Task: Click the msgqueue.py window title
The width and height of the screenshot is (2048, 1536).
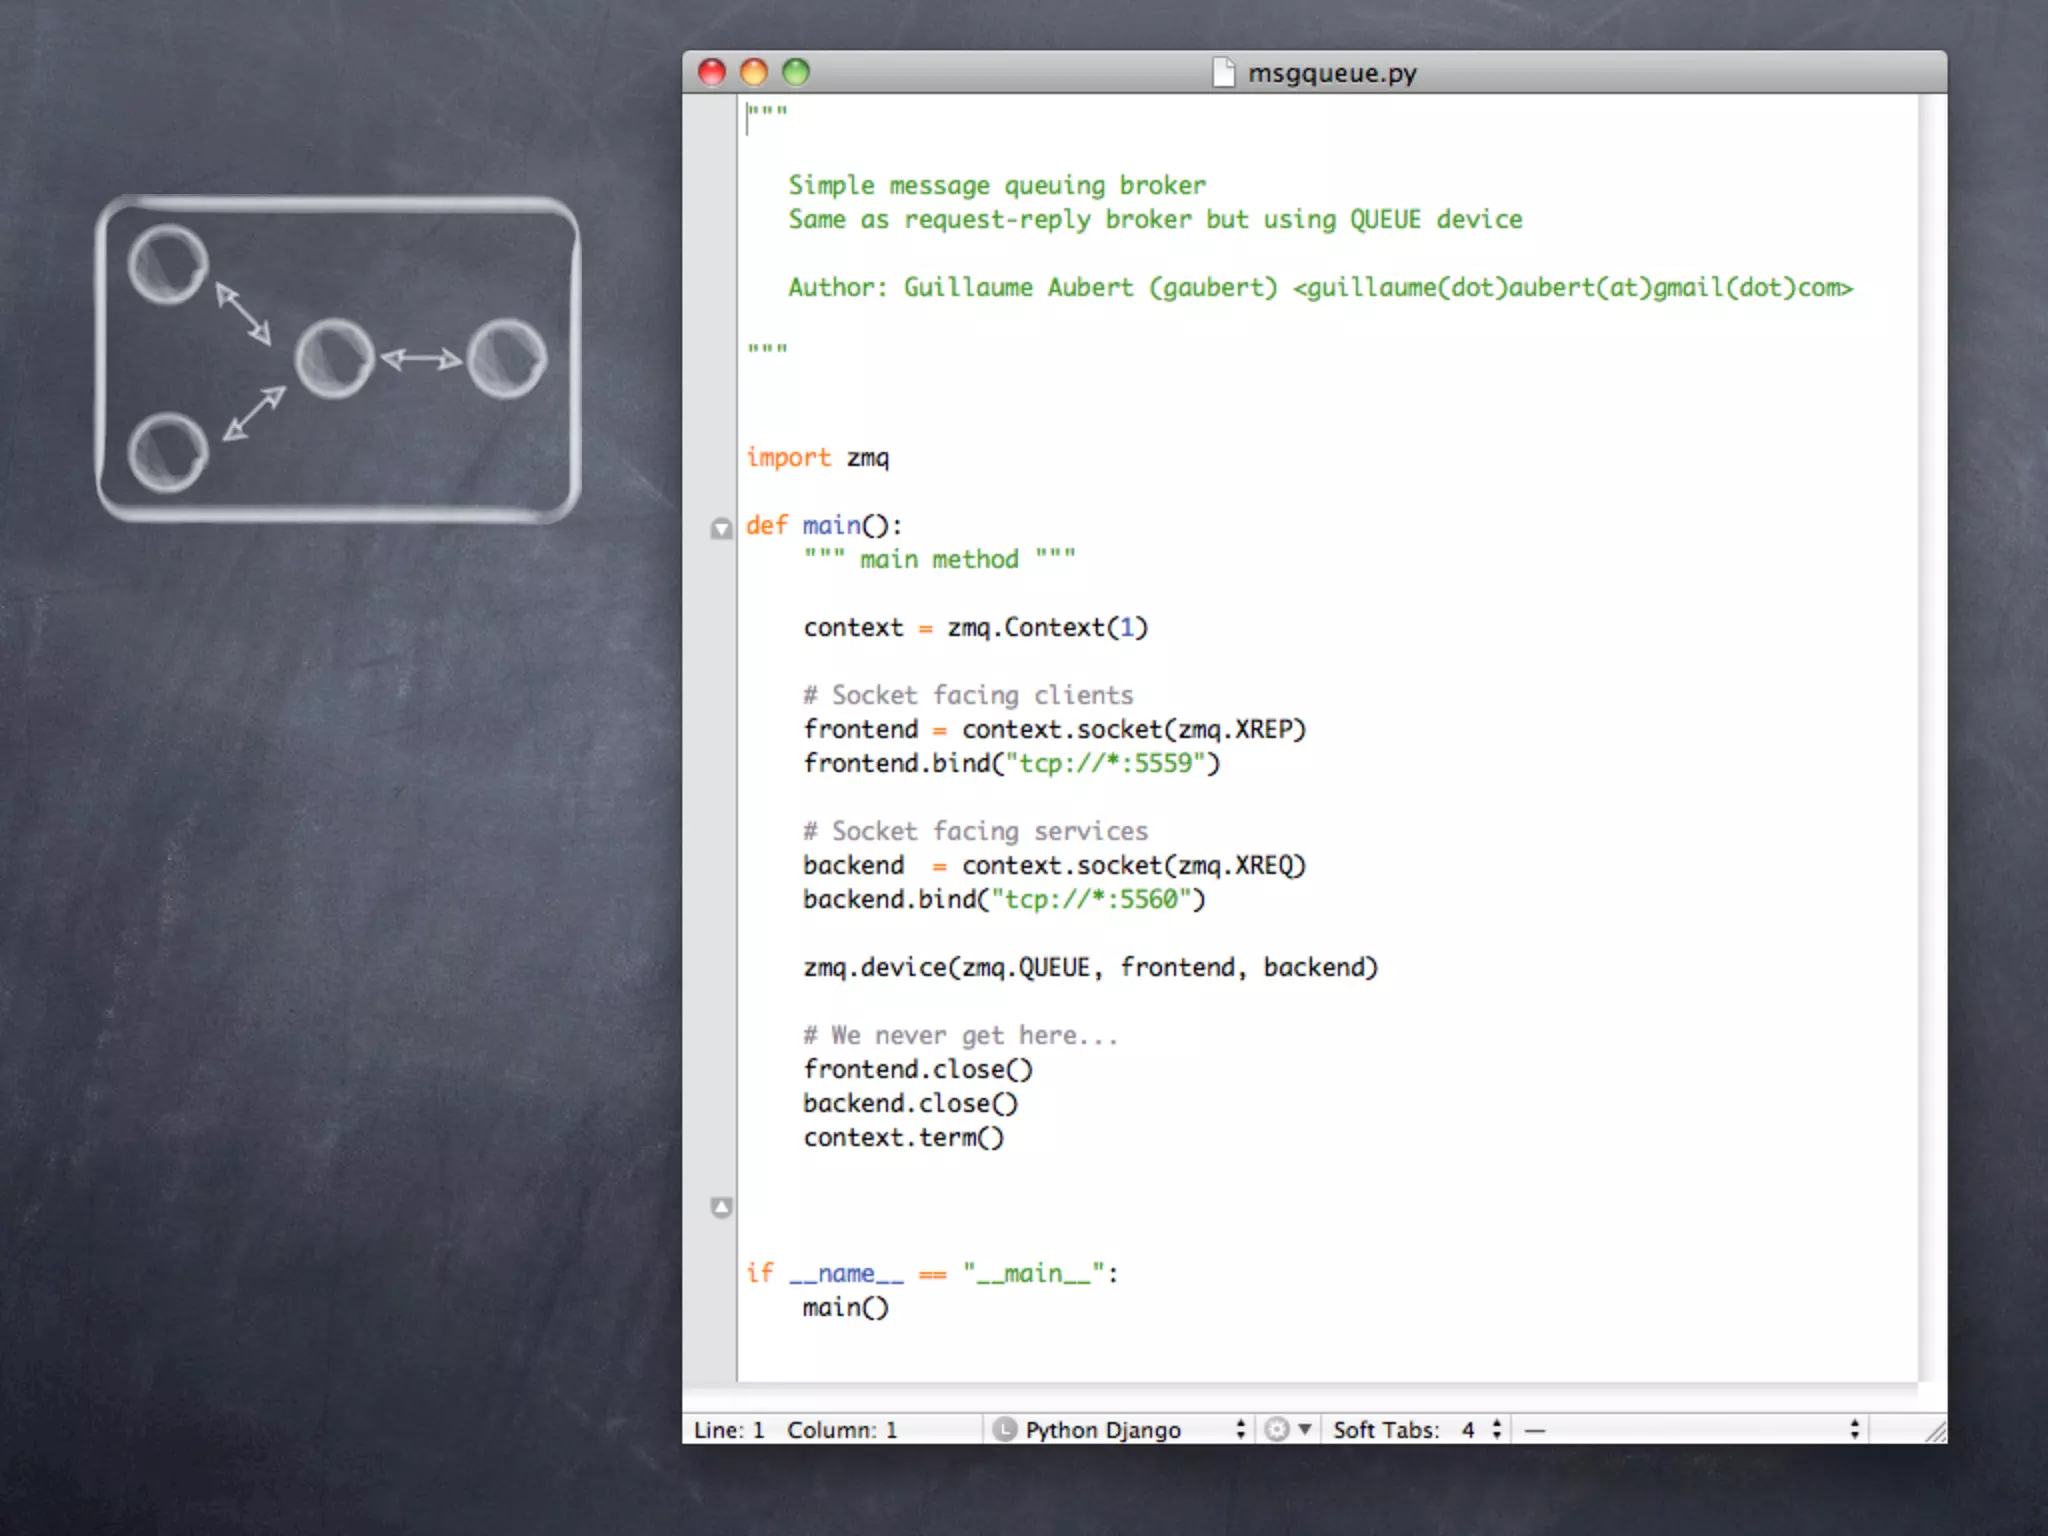Action: coord(1332,73)
